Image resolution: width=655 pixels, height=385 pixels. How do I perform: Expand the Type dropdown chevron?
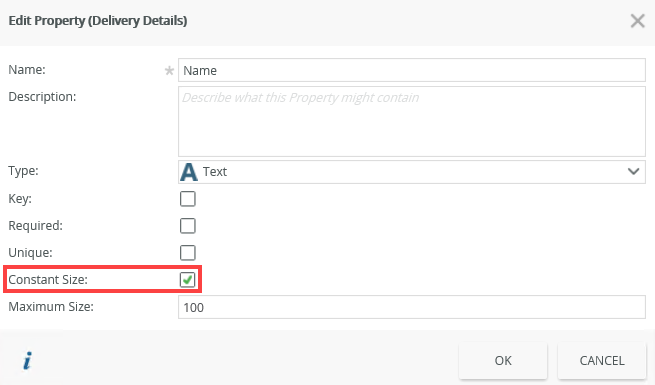click(x=633, y=172)
